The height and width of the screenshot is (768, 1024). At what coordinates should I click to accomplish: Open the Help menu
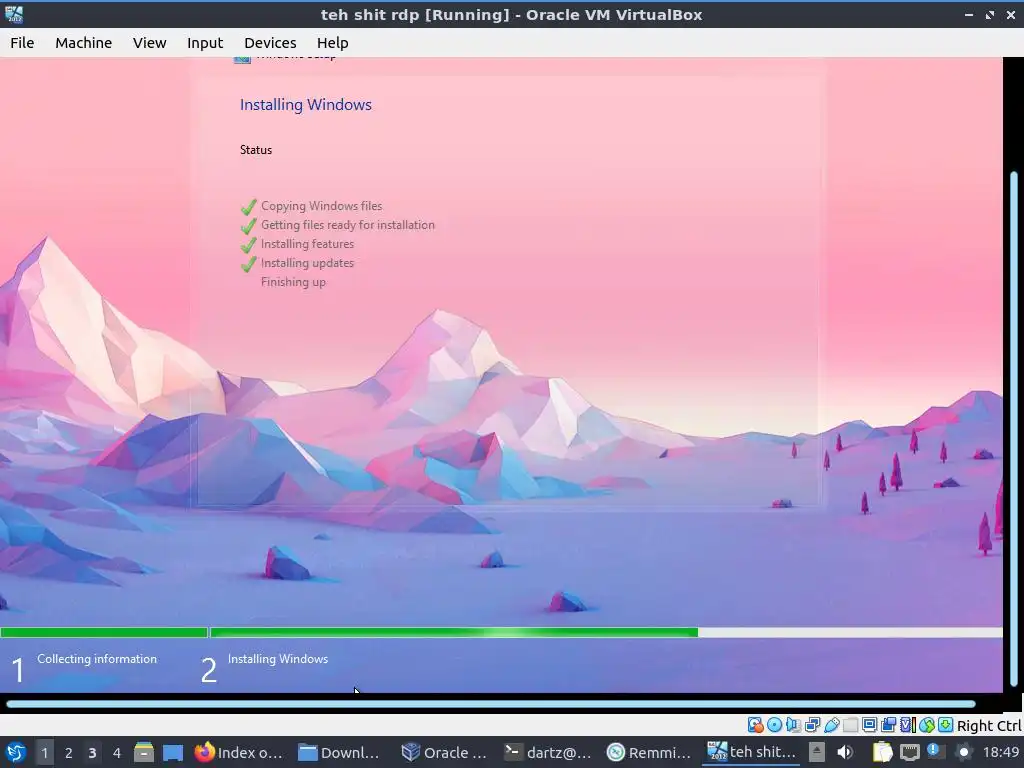point(332,42)
